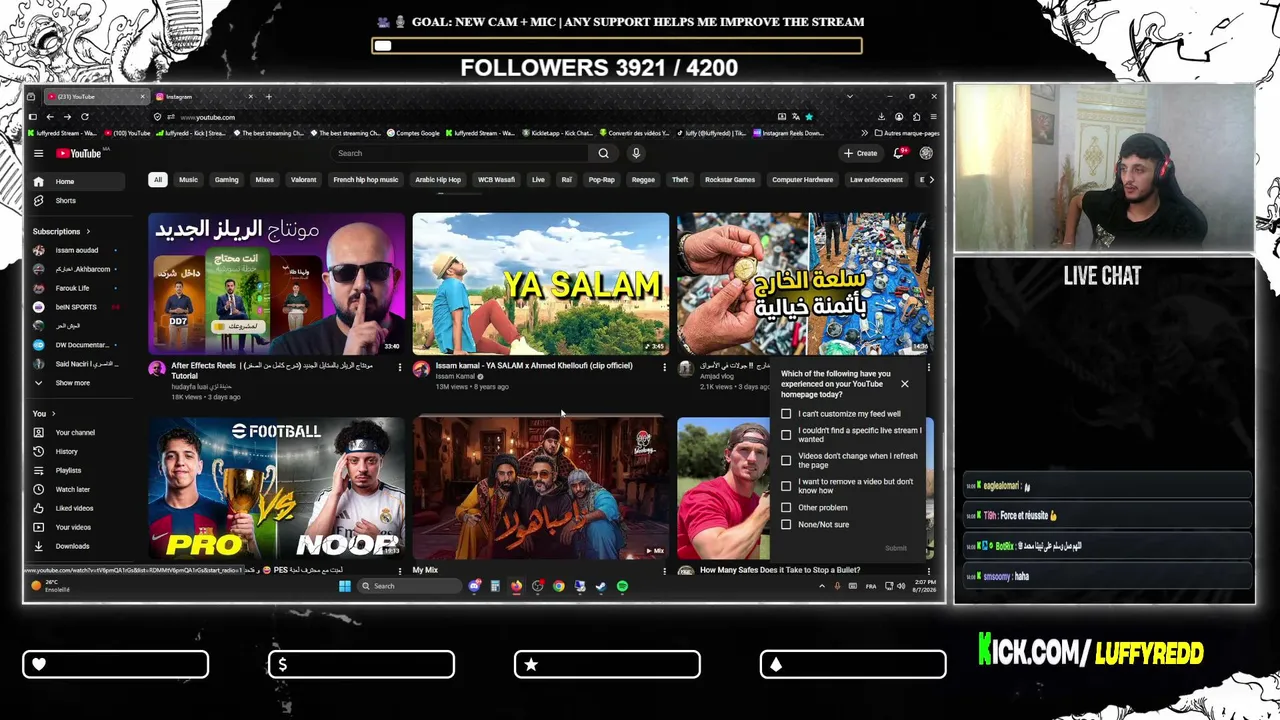This screenshot has height=720, width=1280.
Task: Open the "Computer Hardware" category chip
Action: [802, 180]
